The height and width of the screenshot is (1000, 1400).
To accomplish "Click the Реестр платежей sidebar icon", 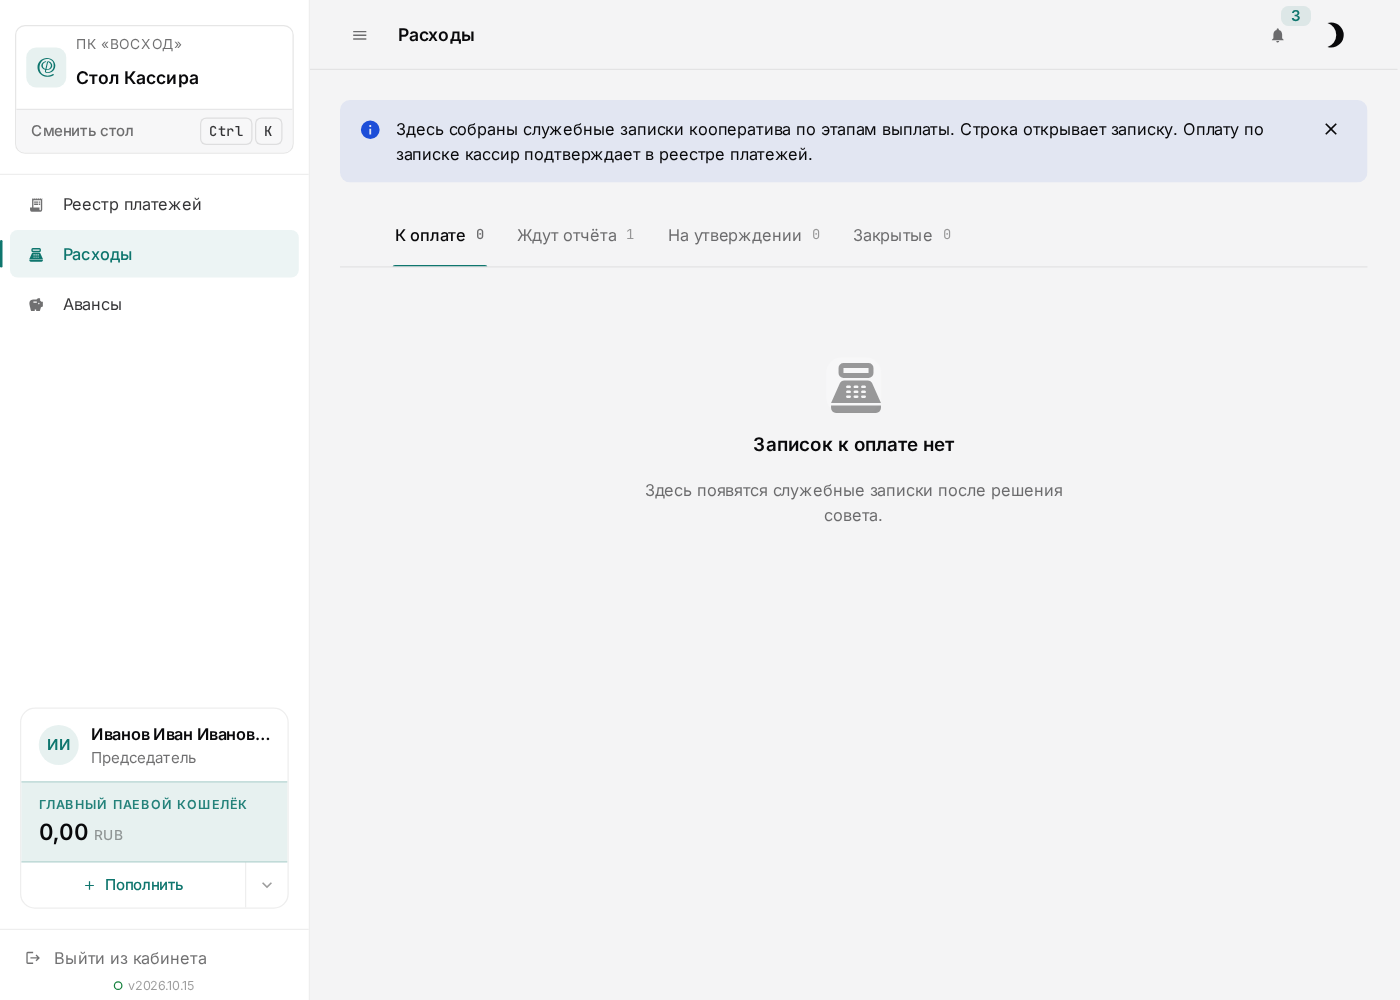I will 36,205.
